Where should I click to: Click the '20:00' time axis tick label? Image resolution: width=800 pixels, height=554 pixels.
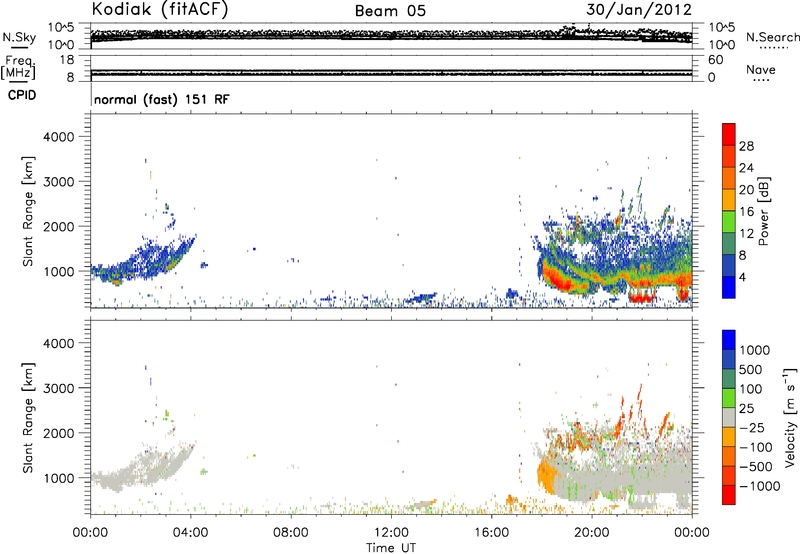(591, 533)
